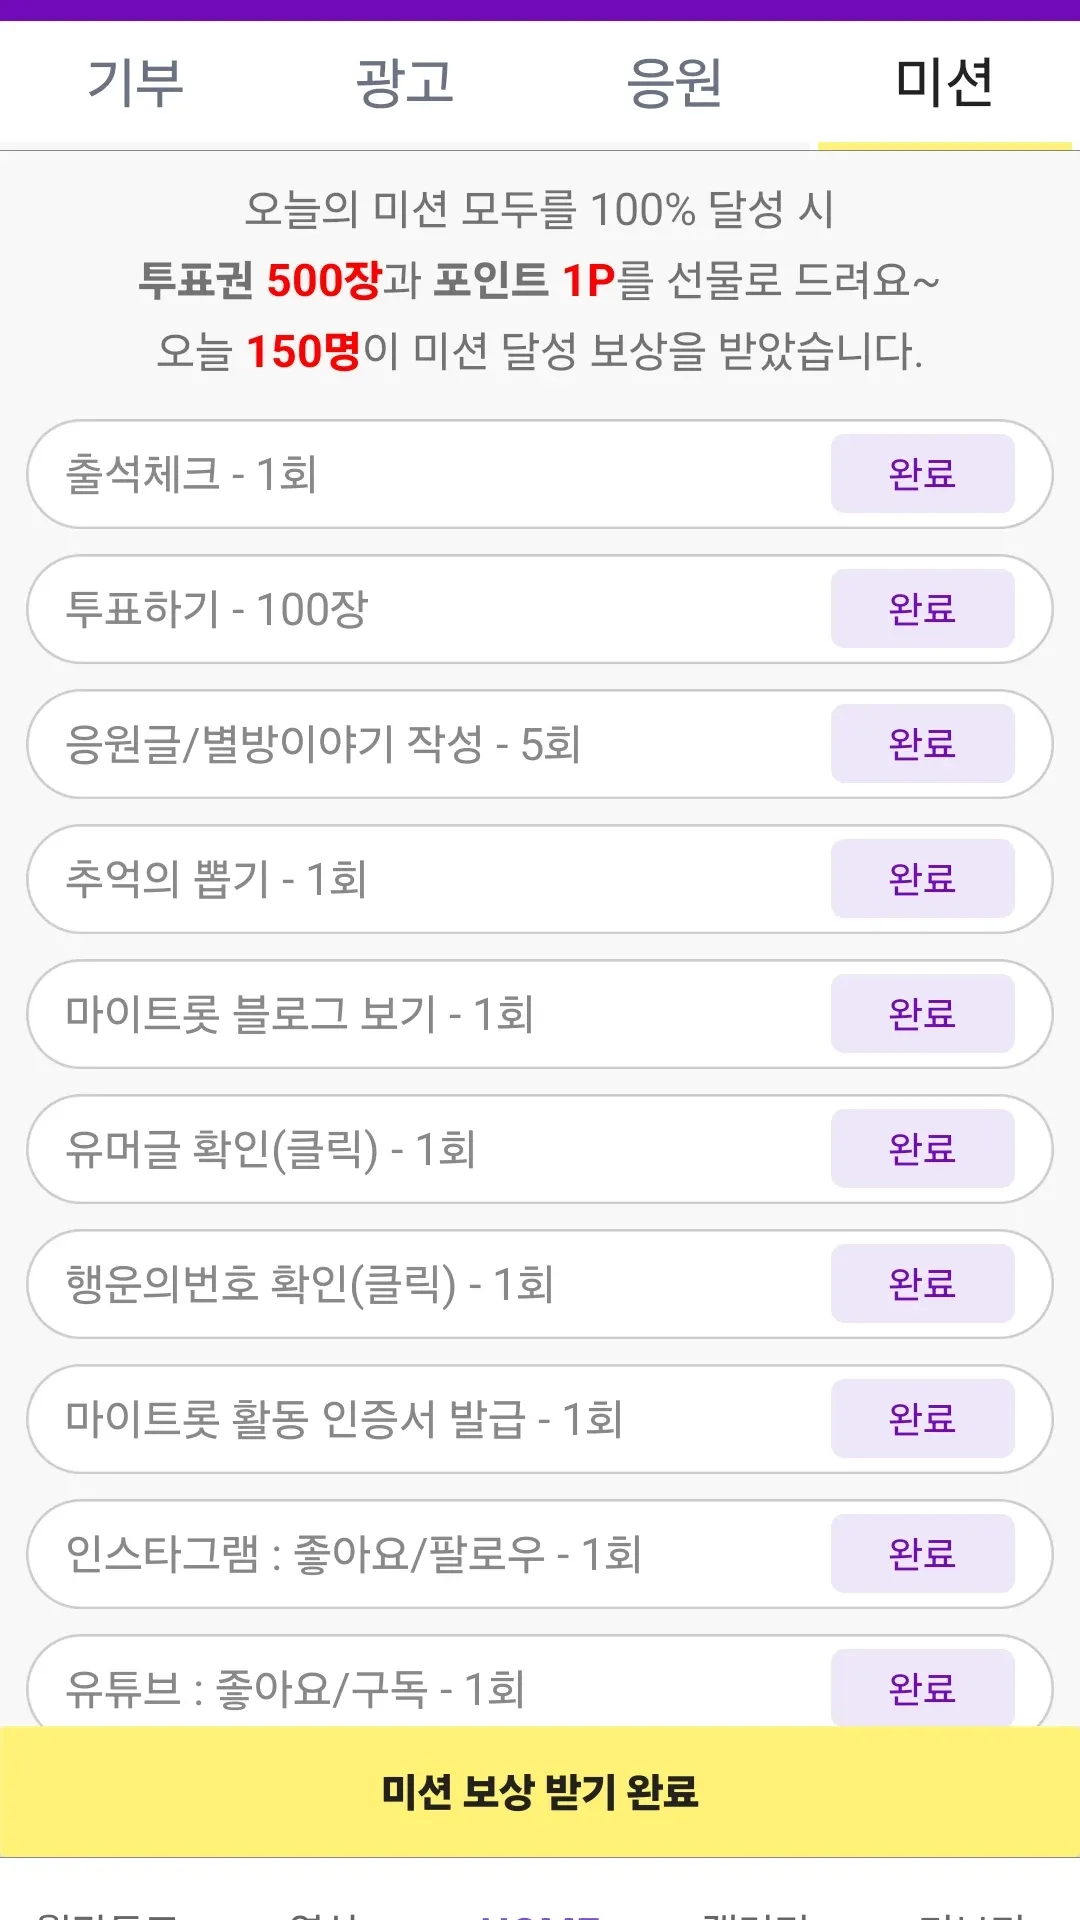Screen dimensions: 1080x1920
Task: Tap 완료 for 응원글/별방이야기 작성 mission
Action: coord(922,744)
